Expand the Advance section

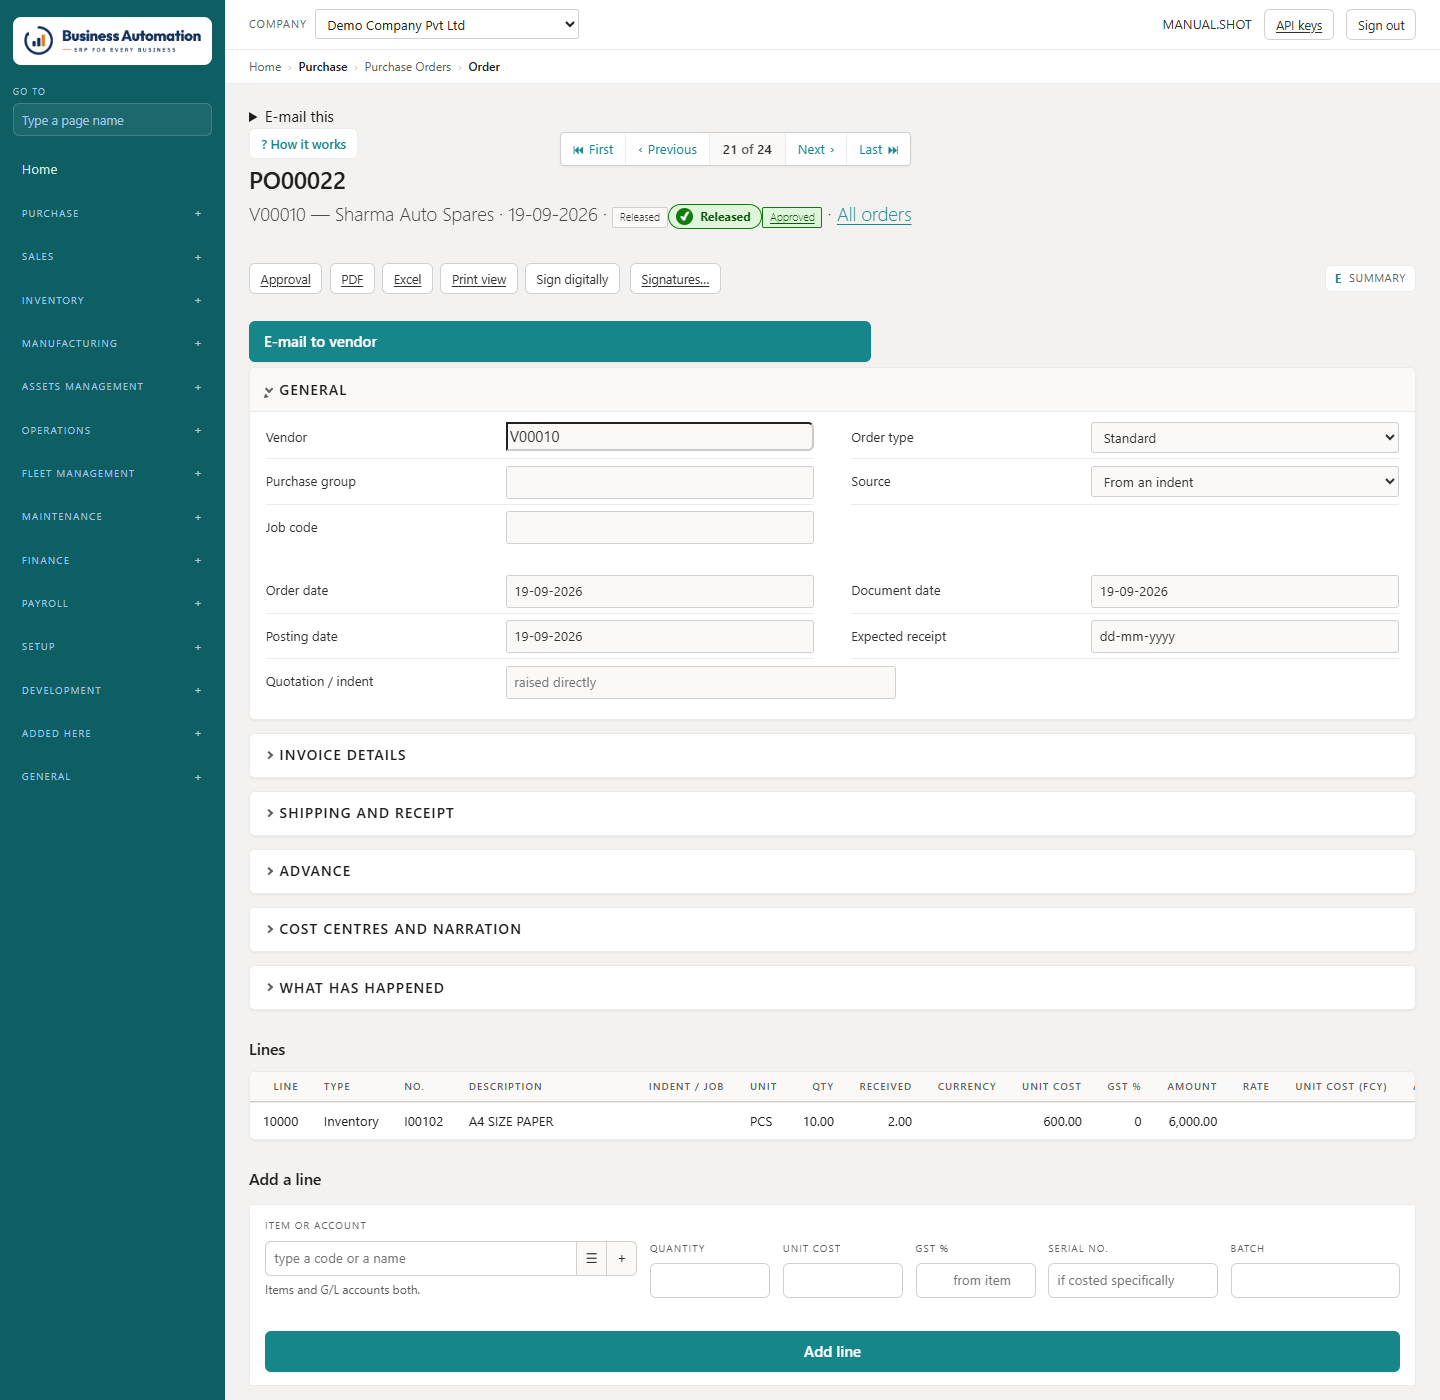tap(832, 871)
